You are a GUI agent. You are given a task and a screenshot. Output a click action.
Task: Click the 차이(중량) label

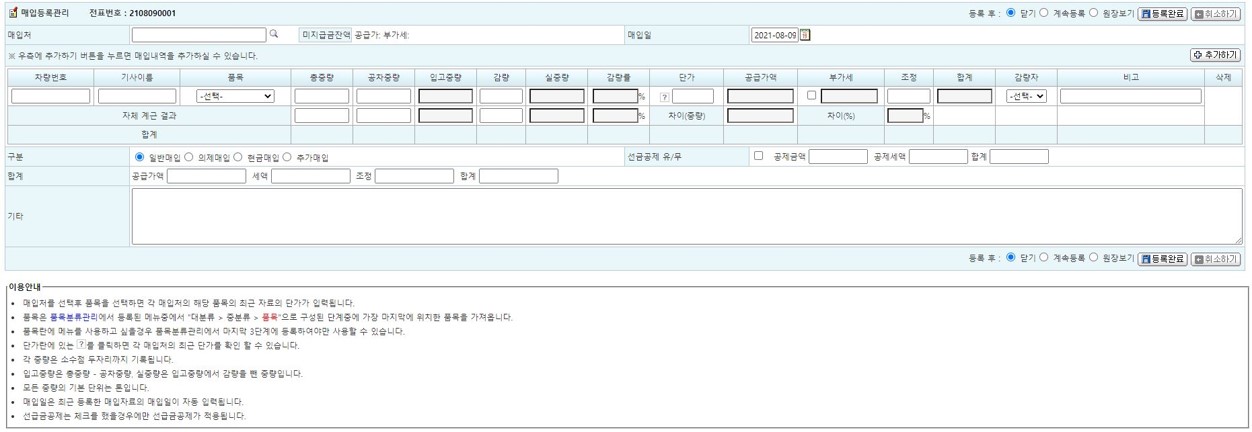click(x=687, y=116)
